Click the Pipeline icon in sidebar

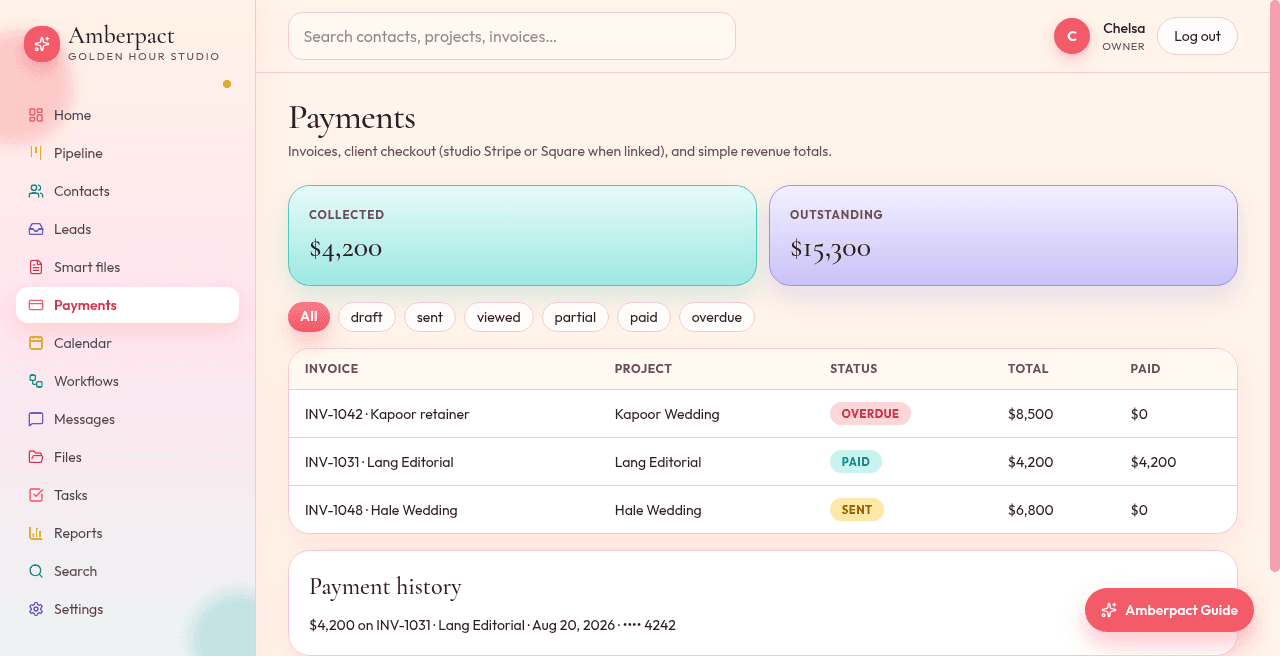click(36, 153)
